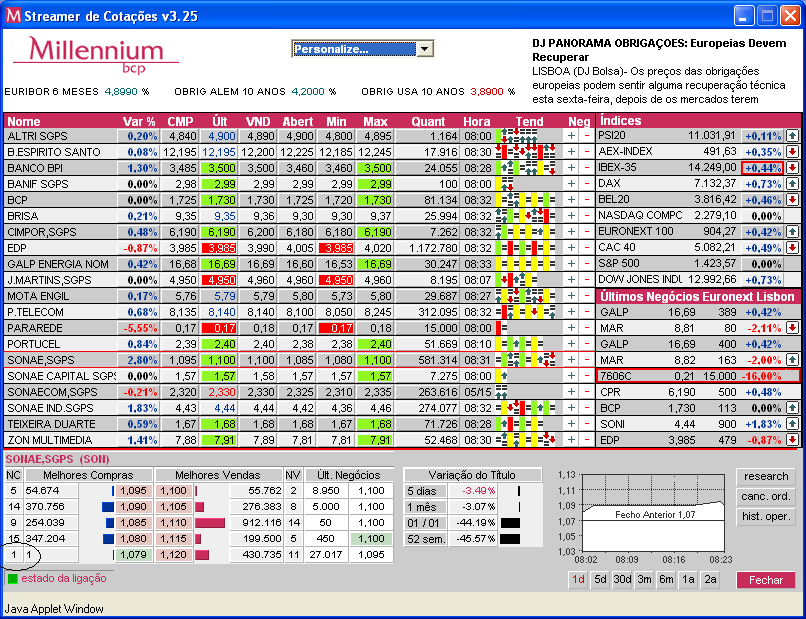This screenshot has width=806, height=619.
Task: Select the B.ESPIRITO SANTO stock name
Action: click(53, 152)
